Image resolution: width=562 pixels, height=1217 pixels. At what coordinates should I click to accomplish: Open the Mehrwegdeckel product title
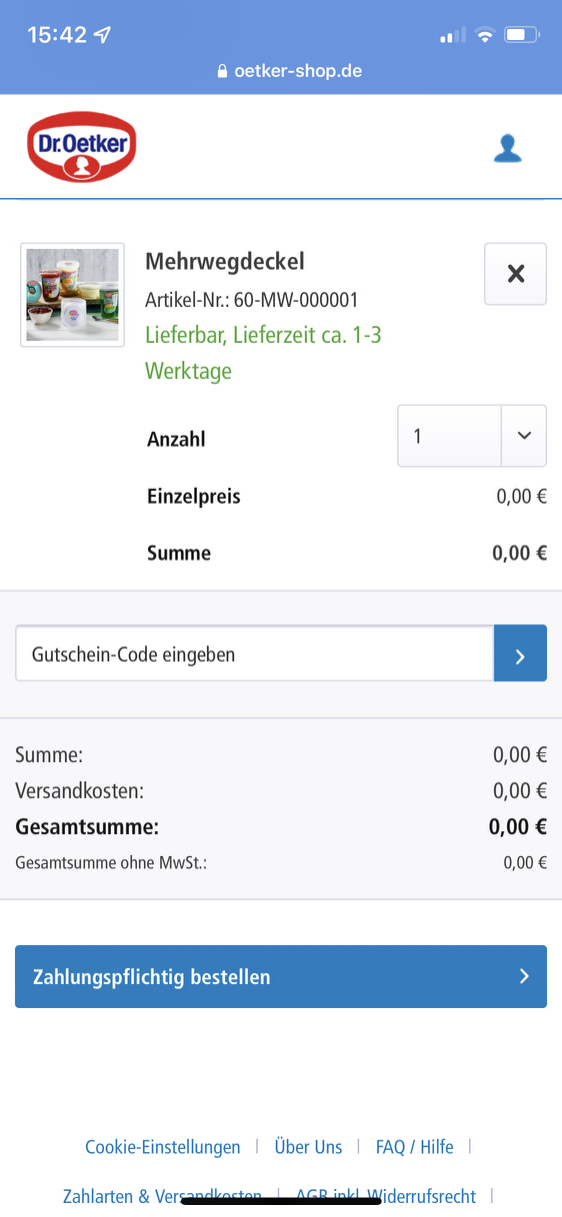coord(225,262)
